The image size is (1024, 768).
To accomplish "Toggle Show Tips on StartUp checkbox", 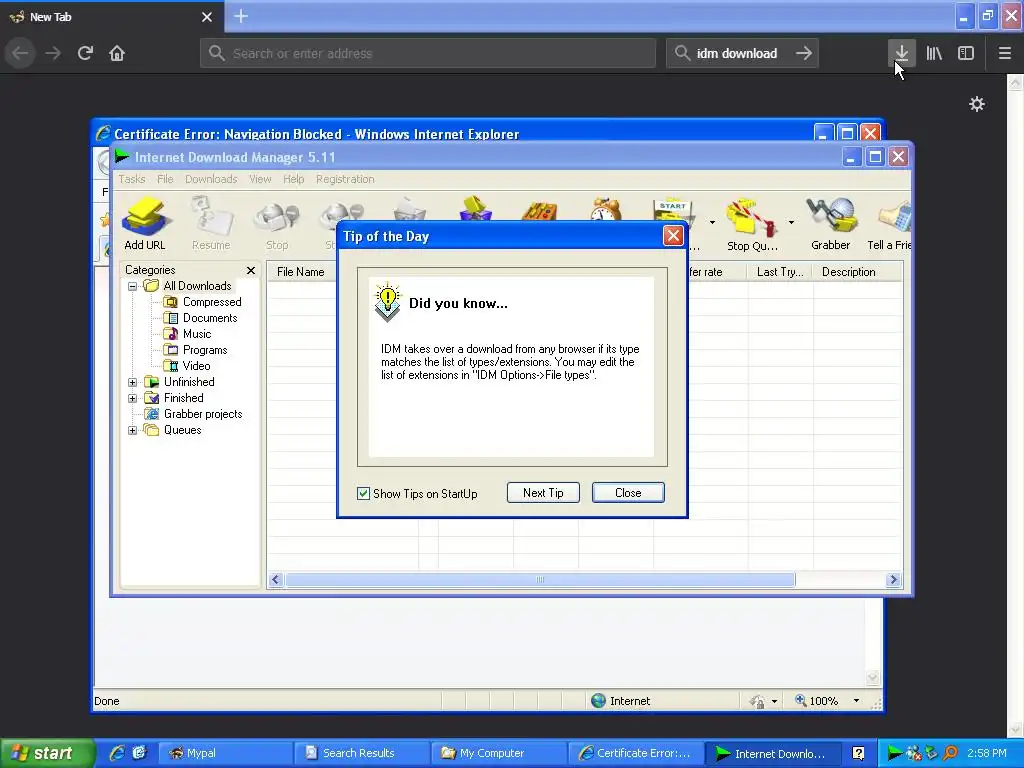I will (x=364, y=494).
